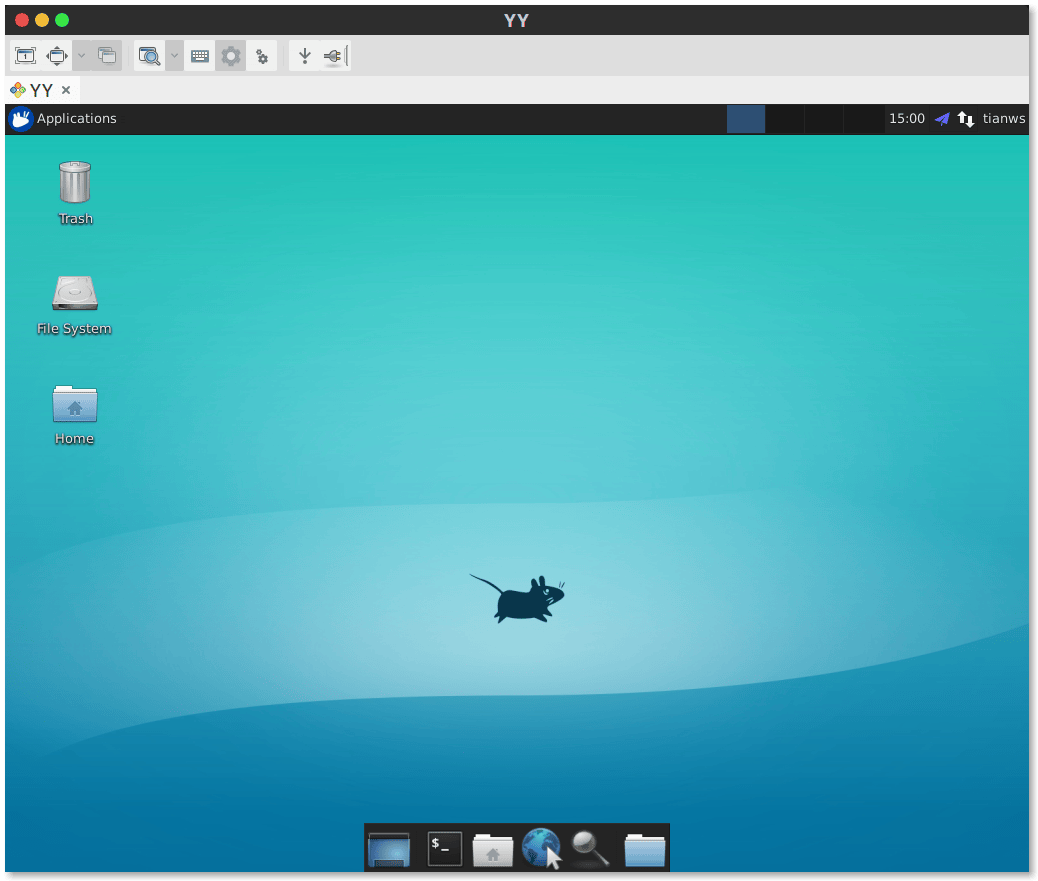Expand the dropdown next to the fit-window icon
Image resolution: width=1038 pixels, height=881 pixels.
[82, 56]
